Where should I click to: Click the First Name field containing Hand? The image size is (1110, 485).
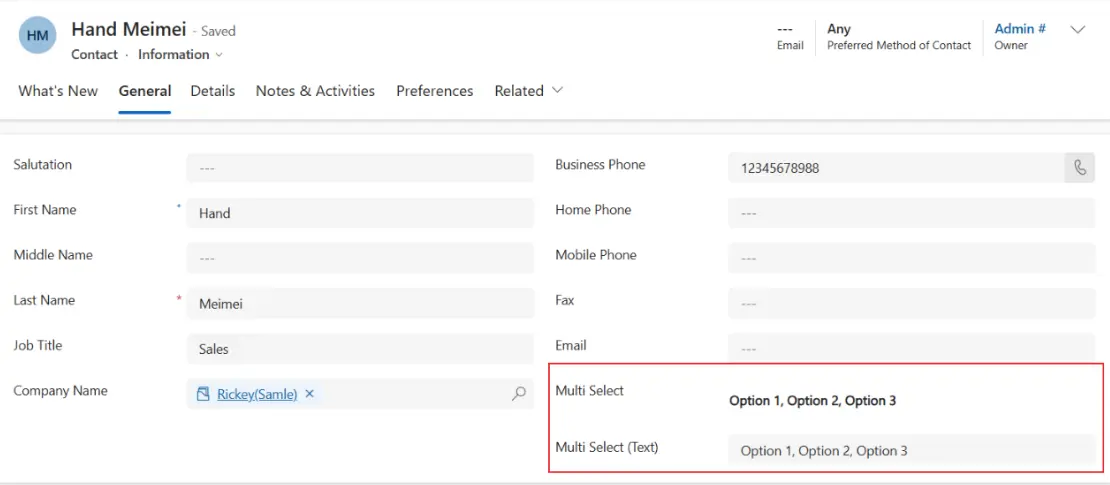point(360,213)
